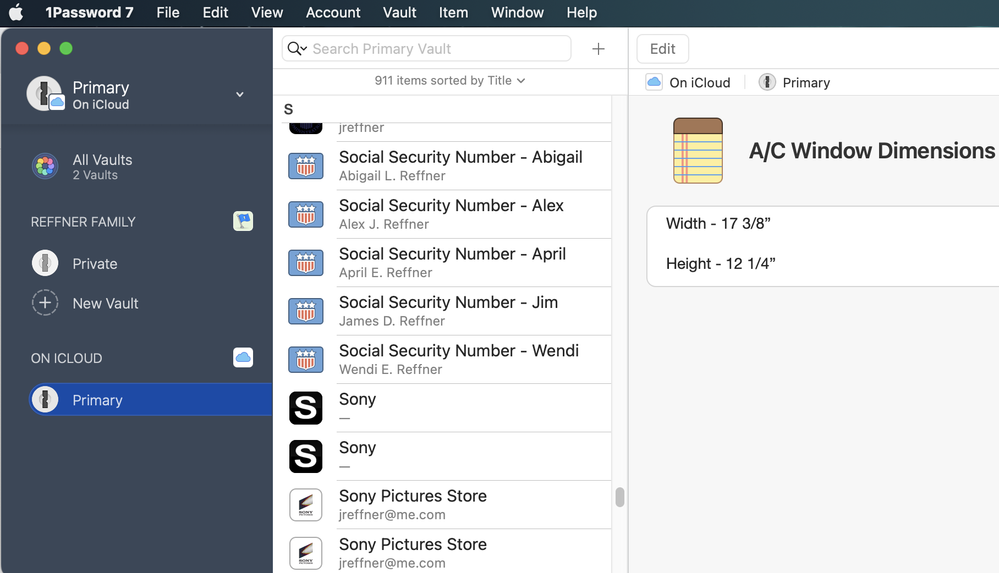Image resolution: width=999 pixels, height=573 pixels.
Task: Click the All Vaults colorful icon
Action: click(x=45, y=167)
